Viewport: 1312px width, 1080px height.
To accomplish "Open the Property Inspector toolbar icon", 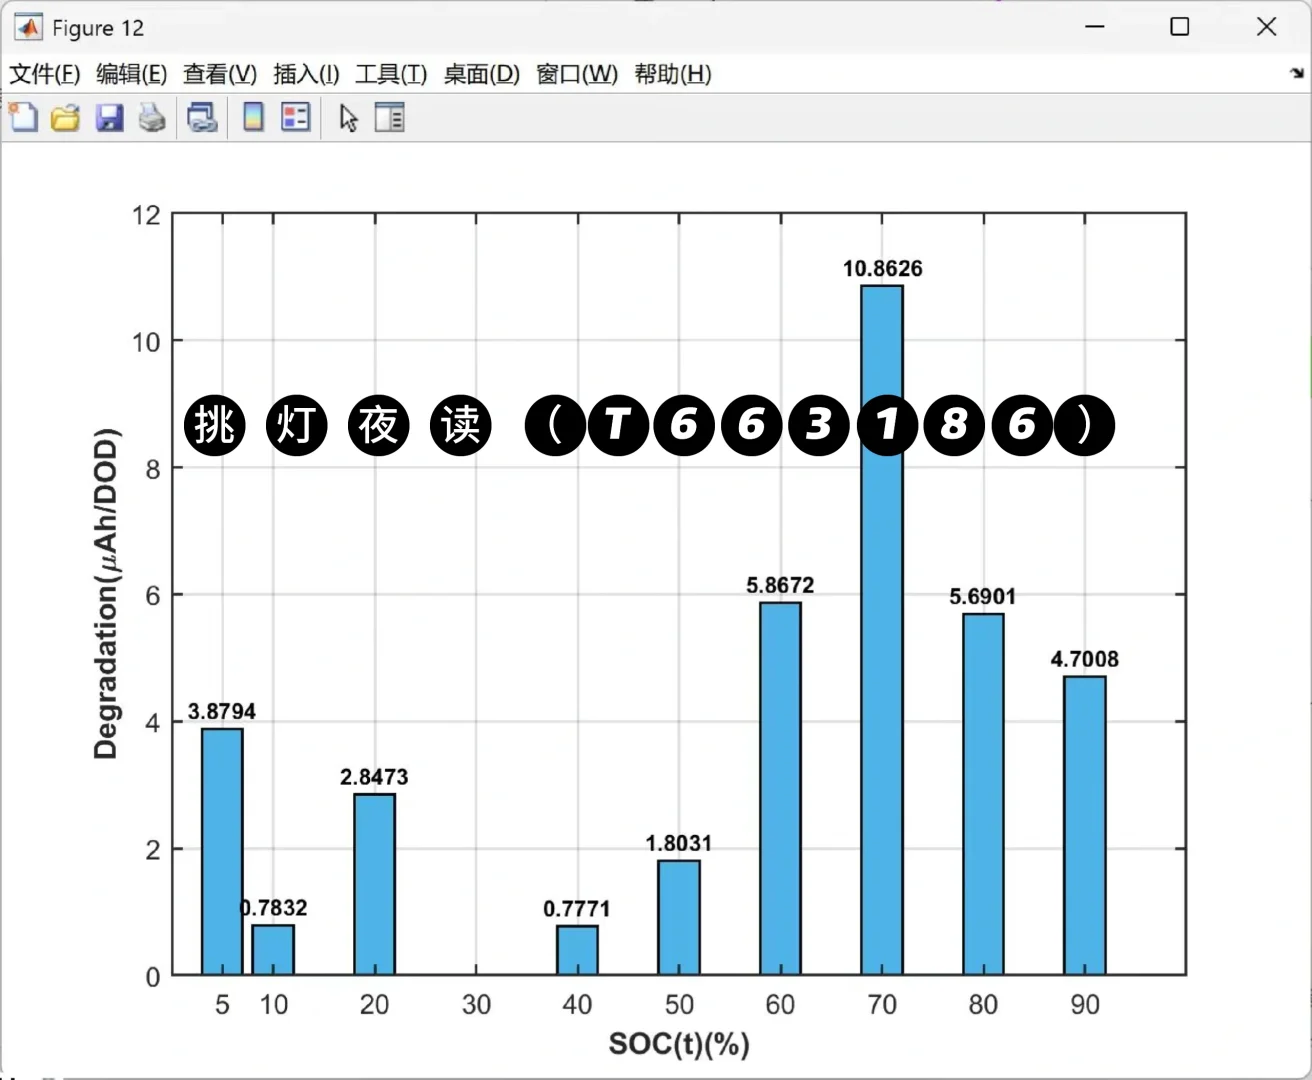I will pos(389,118).
